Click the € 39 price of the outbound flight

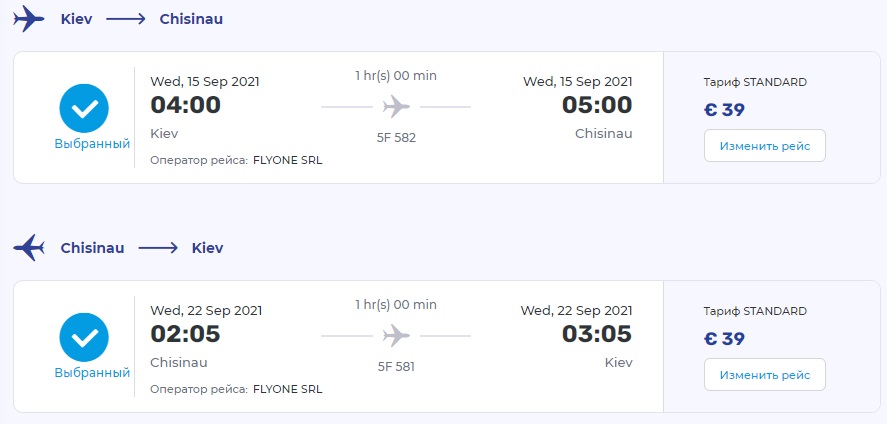(x=725, y=110)
